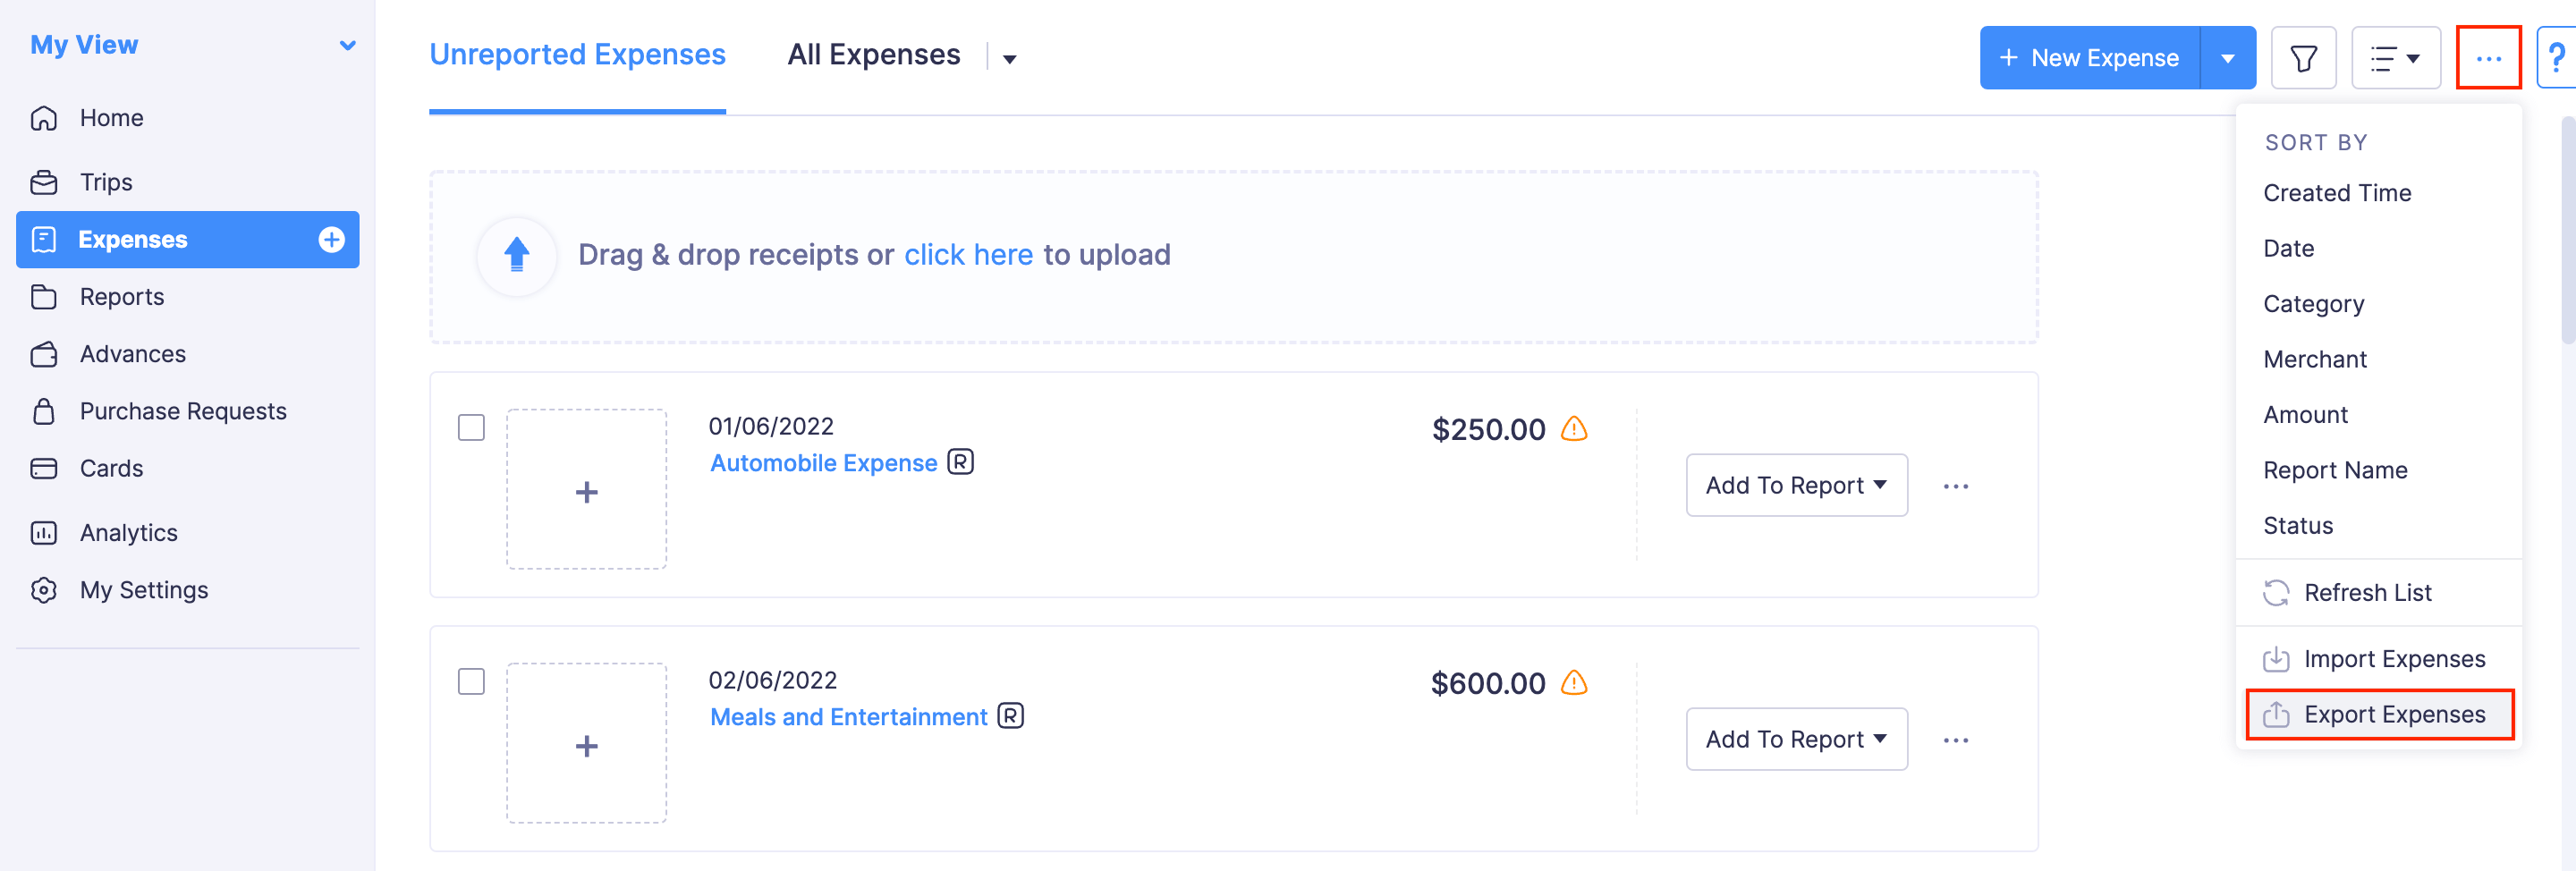Navigate to Advances
Screen dimensions: 2576x871
point(132,353)
